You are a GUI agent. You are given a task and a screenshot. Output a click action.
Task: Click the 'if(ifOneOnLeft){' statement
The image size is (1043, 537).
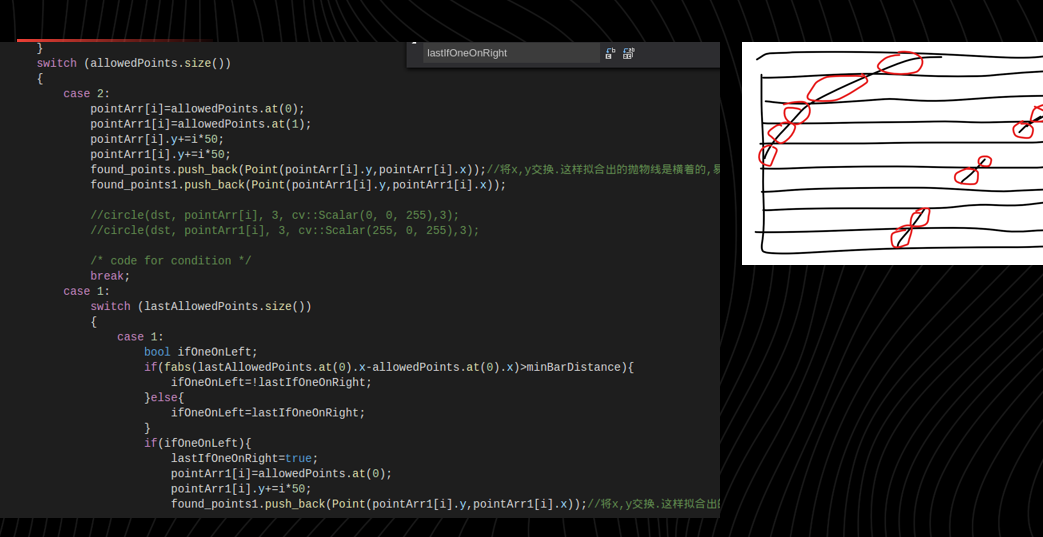pyautogui.click(x=197, y=443)
